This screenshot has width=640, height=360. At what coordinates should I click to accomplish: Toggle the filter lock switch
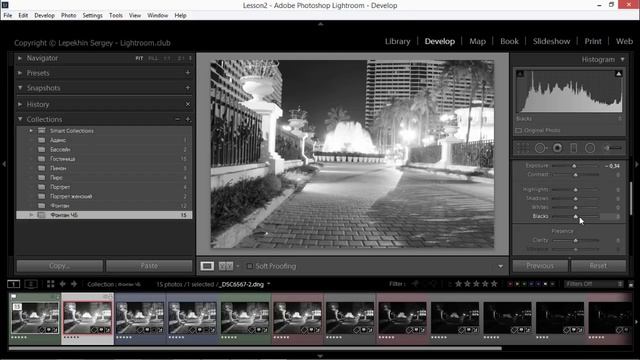(631, 284)
